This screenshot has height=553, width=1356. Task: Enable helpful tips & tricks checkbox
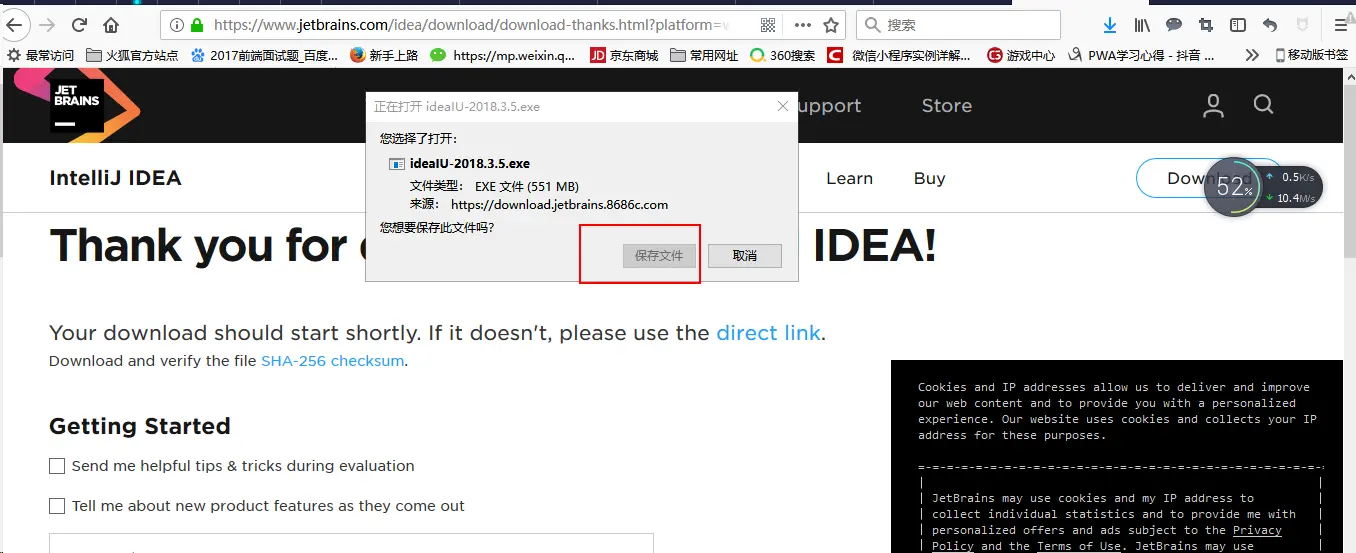57,466
